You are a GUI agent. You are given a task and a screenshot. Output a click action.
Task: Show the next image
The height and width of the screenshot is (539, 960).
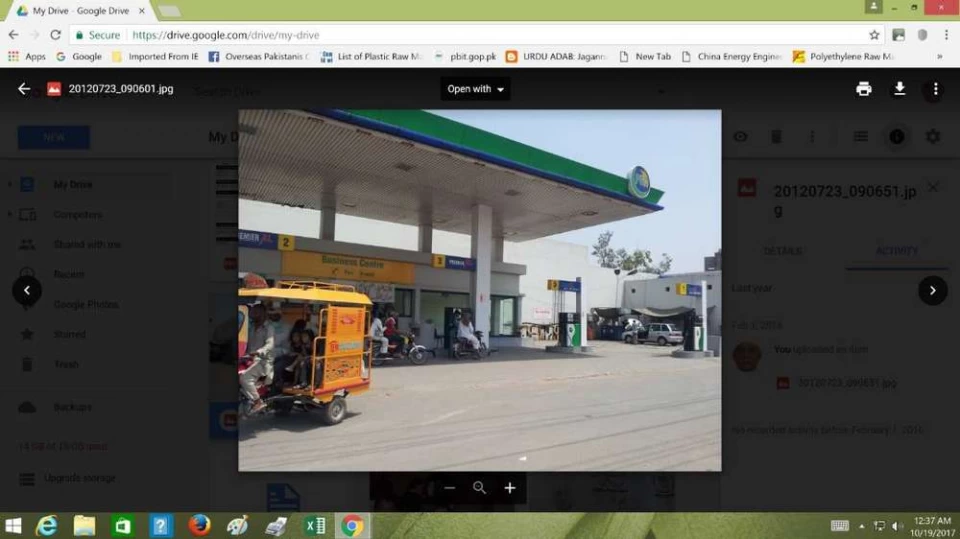tap(932, 290)
